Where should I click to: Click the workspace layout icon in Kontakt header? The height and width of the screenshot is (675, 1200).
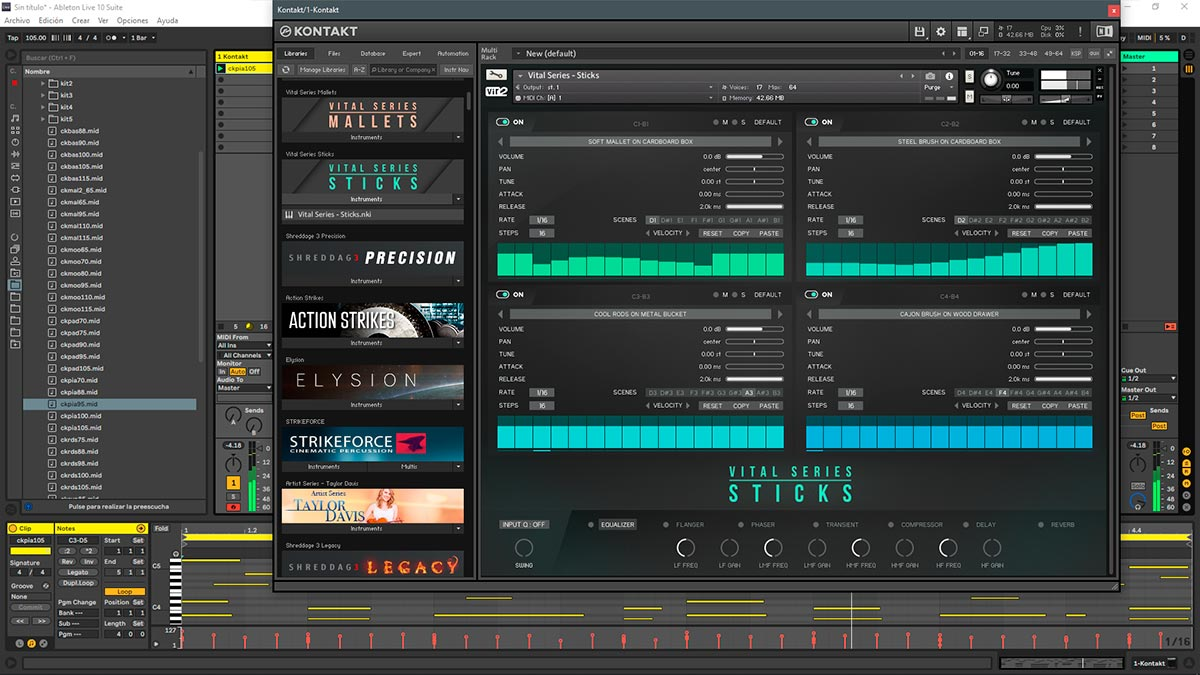962,32
